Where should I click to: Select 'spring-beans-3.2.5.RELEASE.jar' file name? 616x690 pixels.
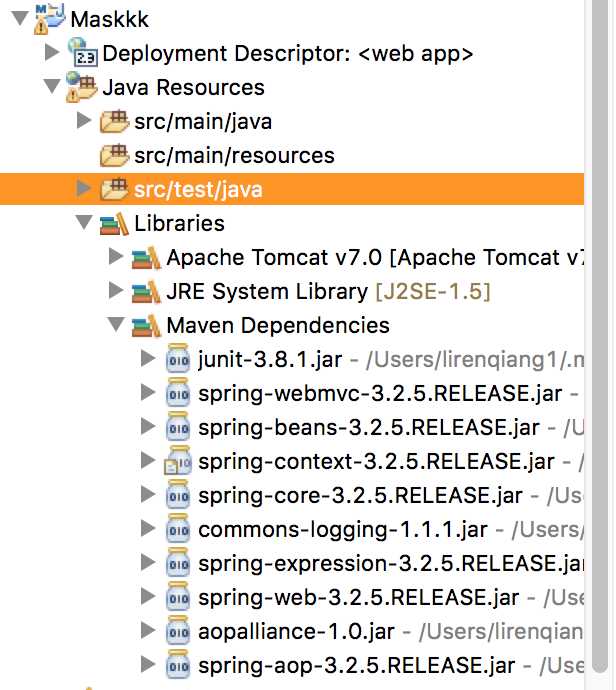point(369,428)
